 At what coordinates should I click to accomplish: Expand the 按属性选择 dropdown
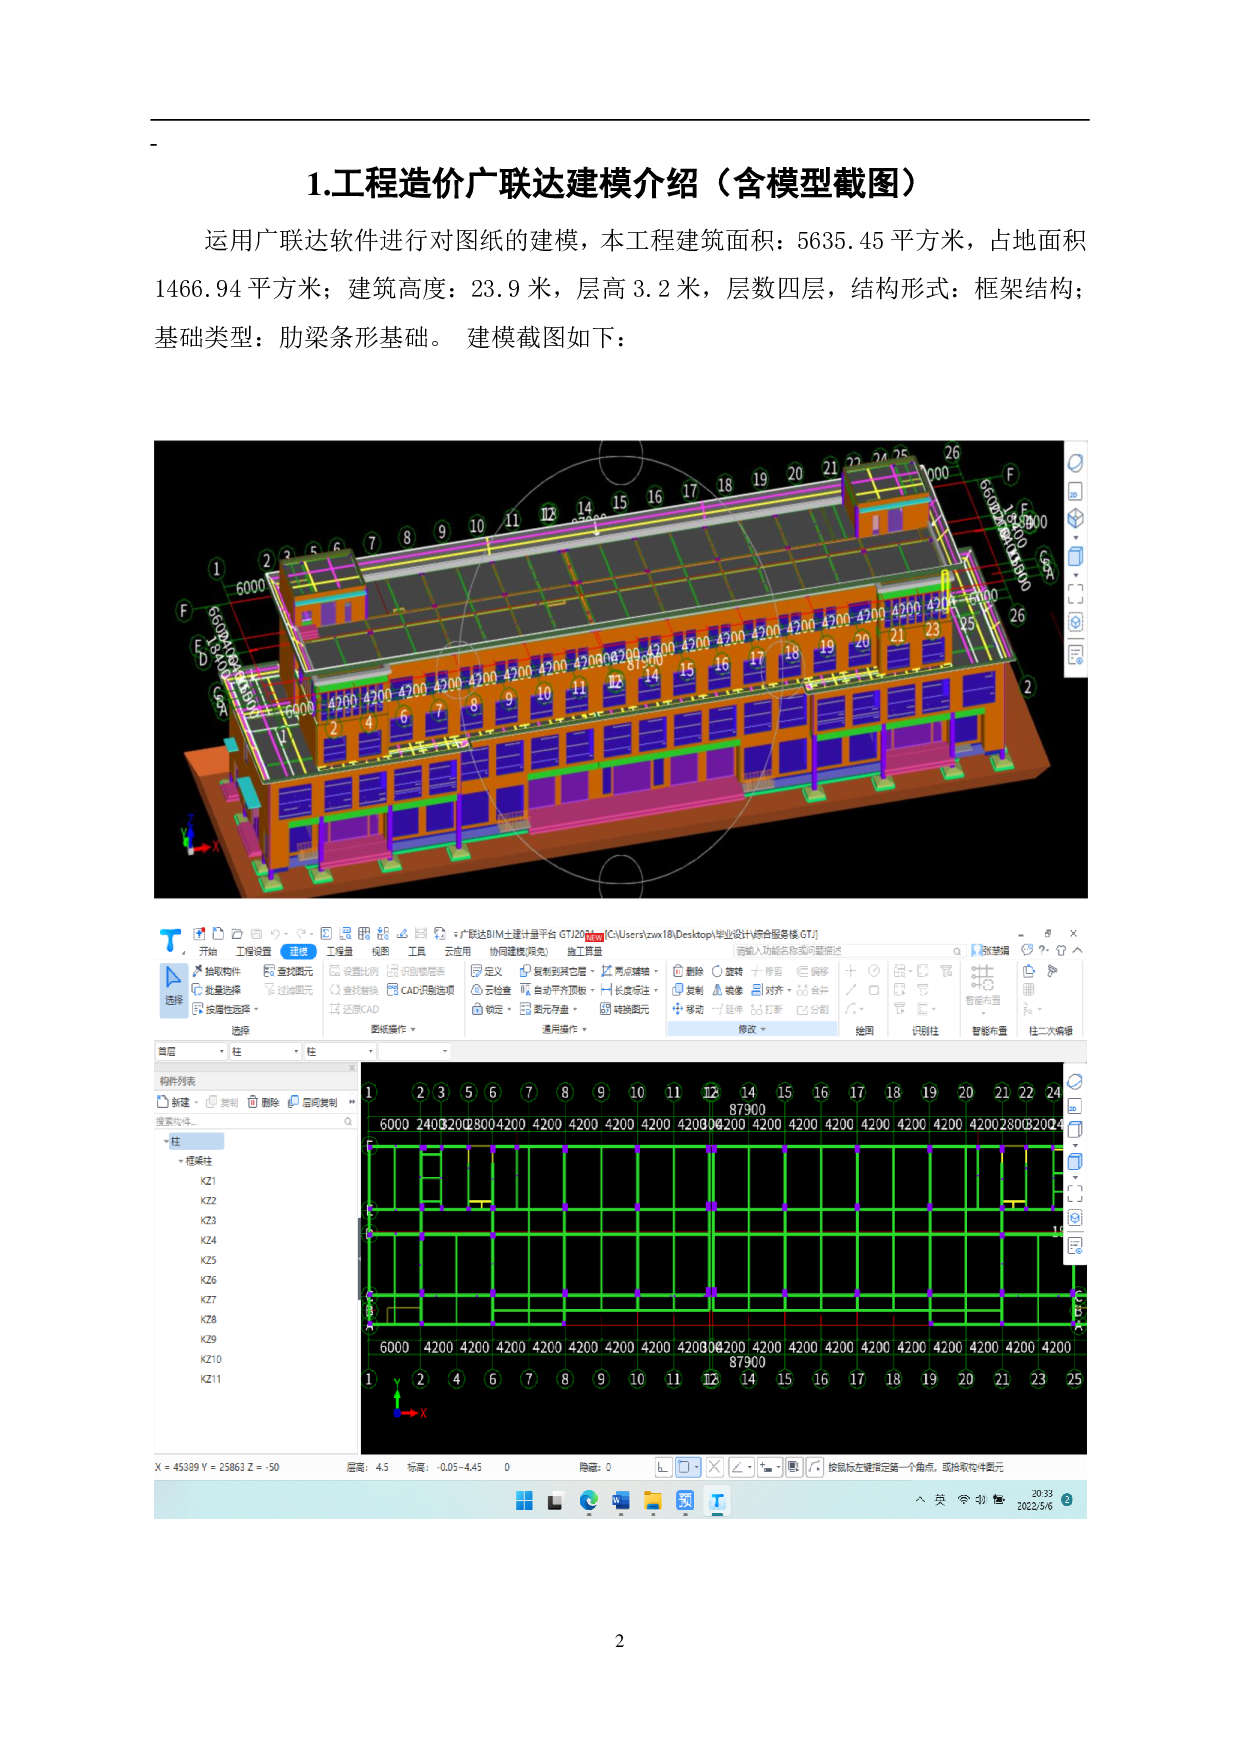256,1009
